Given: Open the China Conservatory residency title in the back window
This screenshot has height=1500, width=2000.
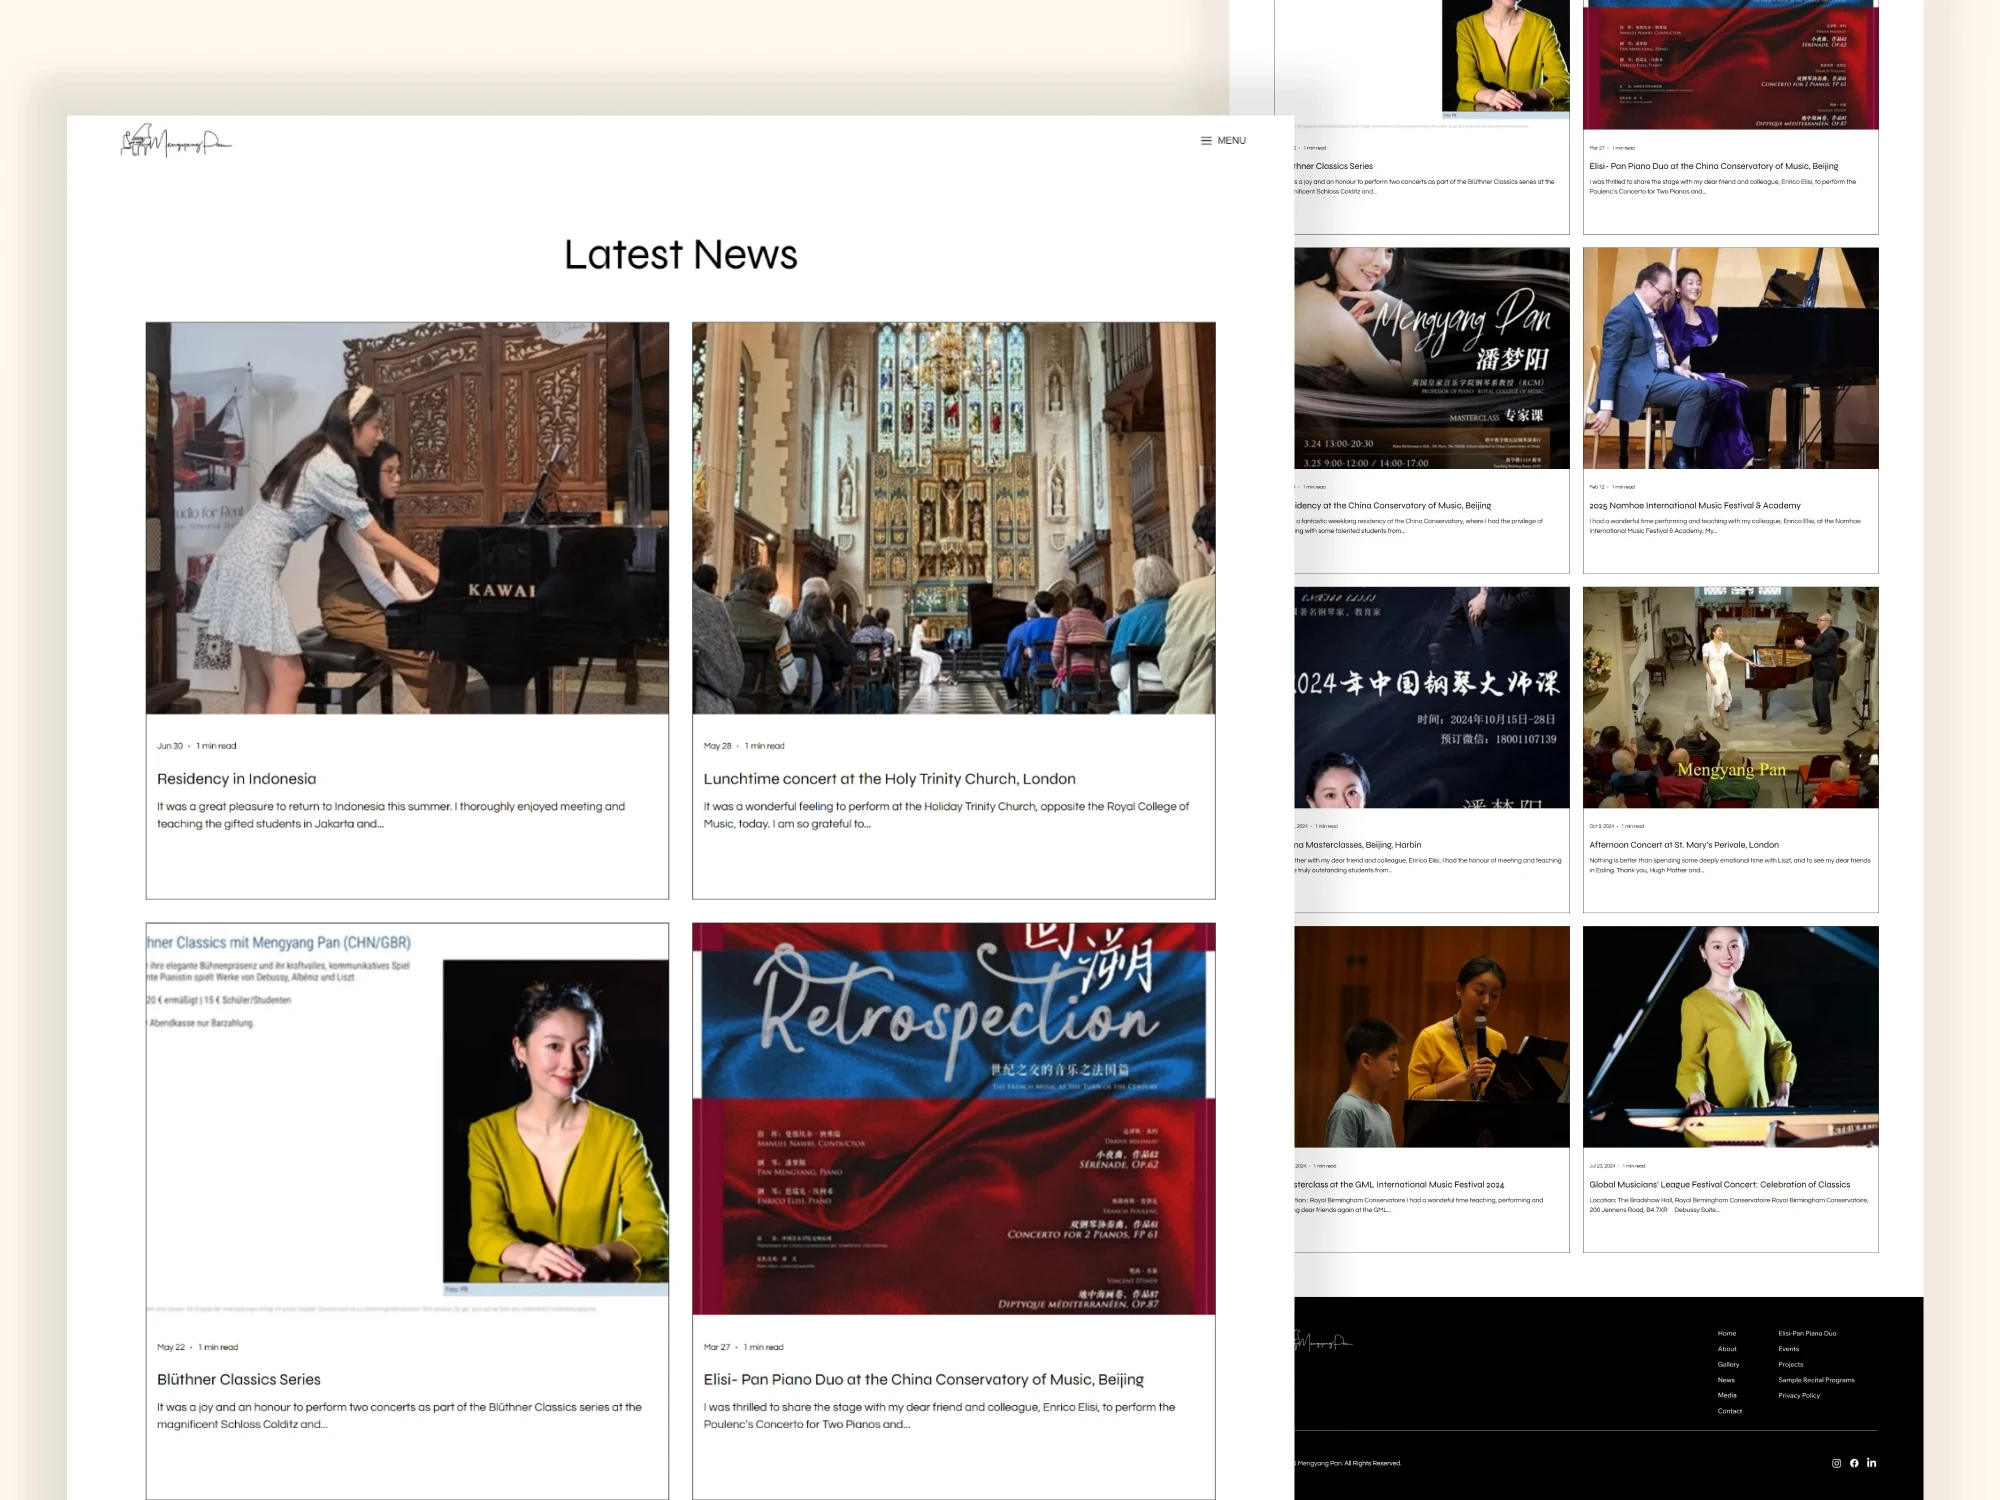Looking at the screenshot, I should point(1393,505).
